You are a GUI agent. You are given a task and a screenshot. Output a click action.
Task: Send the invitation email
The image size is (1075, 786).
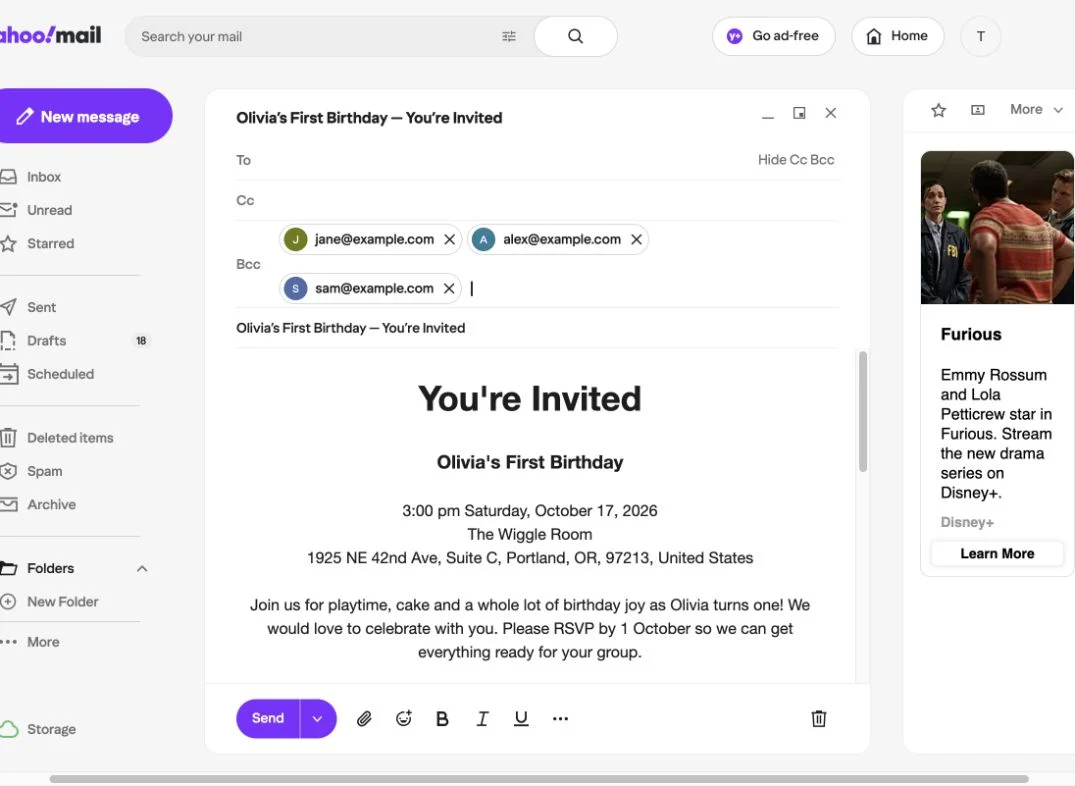(268, 719)
